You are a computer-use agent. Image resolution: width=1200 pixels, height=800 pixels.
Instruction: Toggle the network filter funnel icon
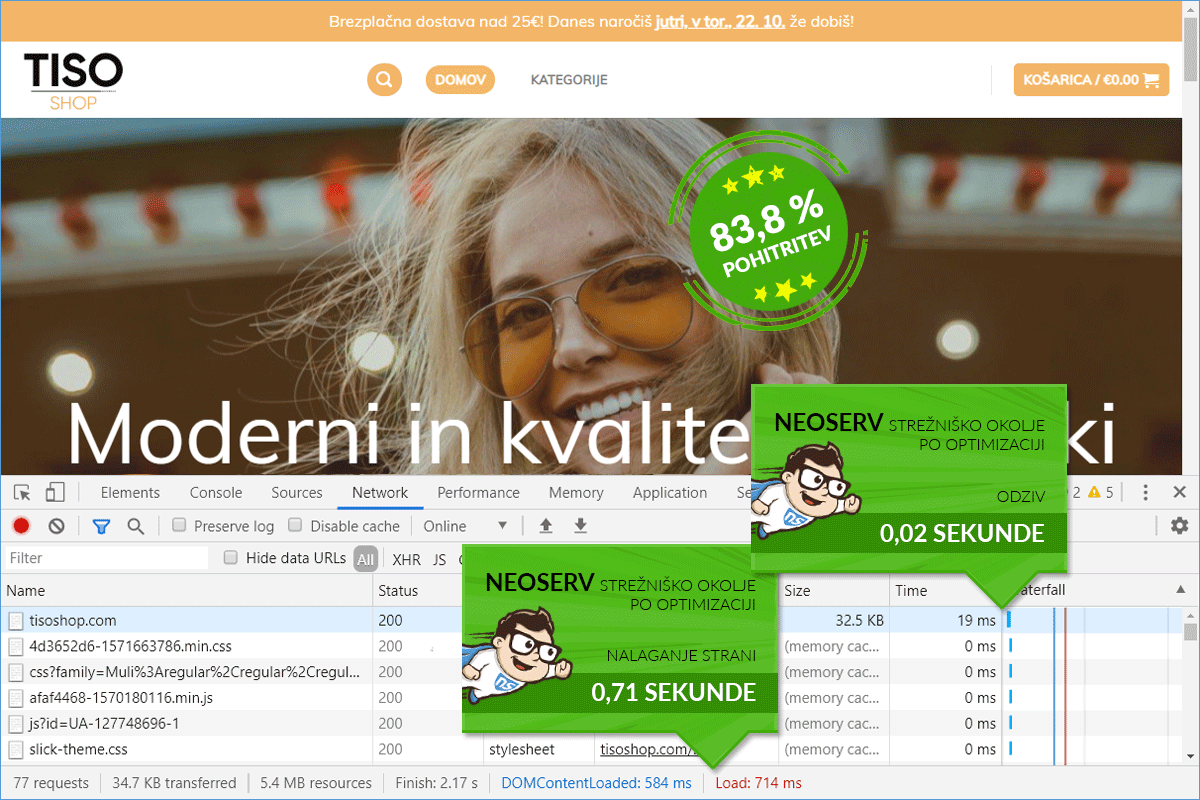(101, 526)
